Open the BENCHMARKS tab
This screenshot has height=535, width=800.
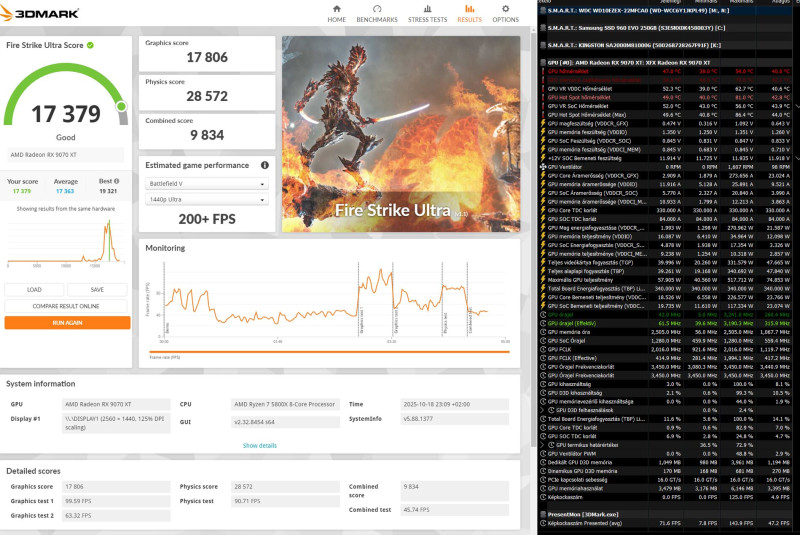pos(377,14)
